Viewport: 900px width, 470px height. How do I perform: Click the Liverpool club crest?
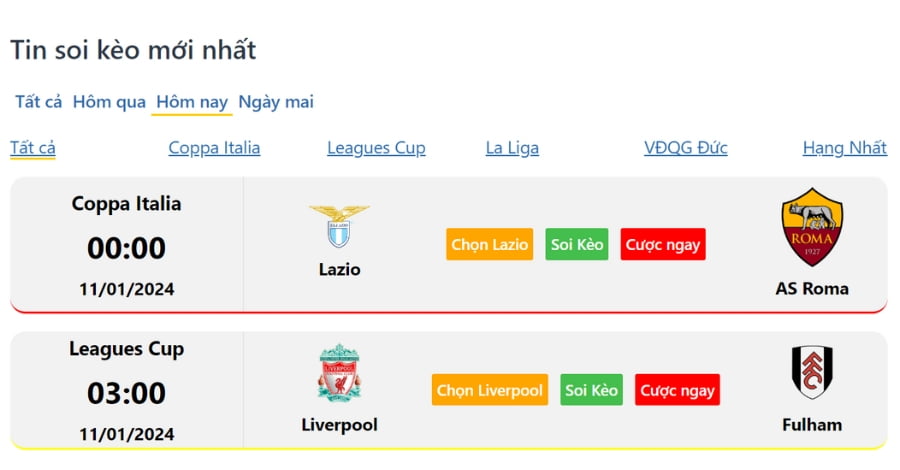point(339,372)
